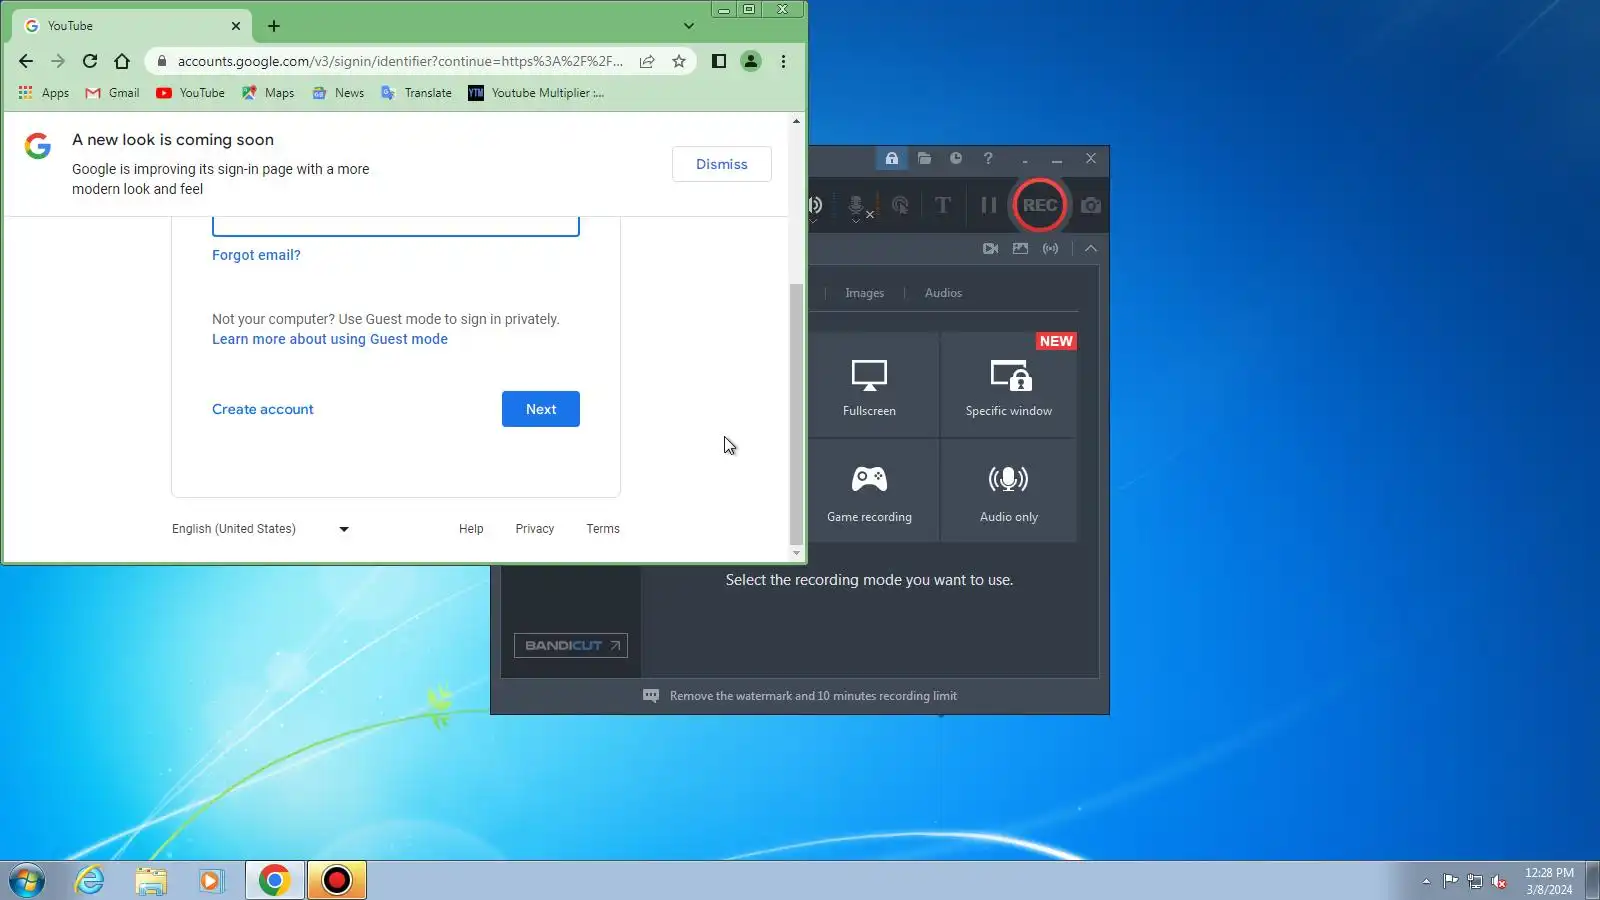Viewport: 1600px width, 900px height.
Task: Open Windows Explorer from the taskbar
Action: pyautogui.click(x=151, y=880)
